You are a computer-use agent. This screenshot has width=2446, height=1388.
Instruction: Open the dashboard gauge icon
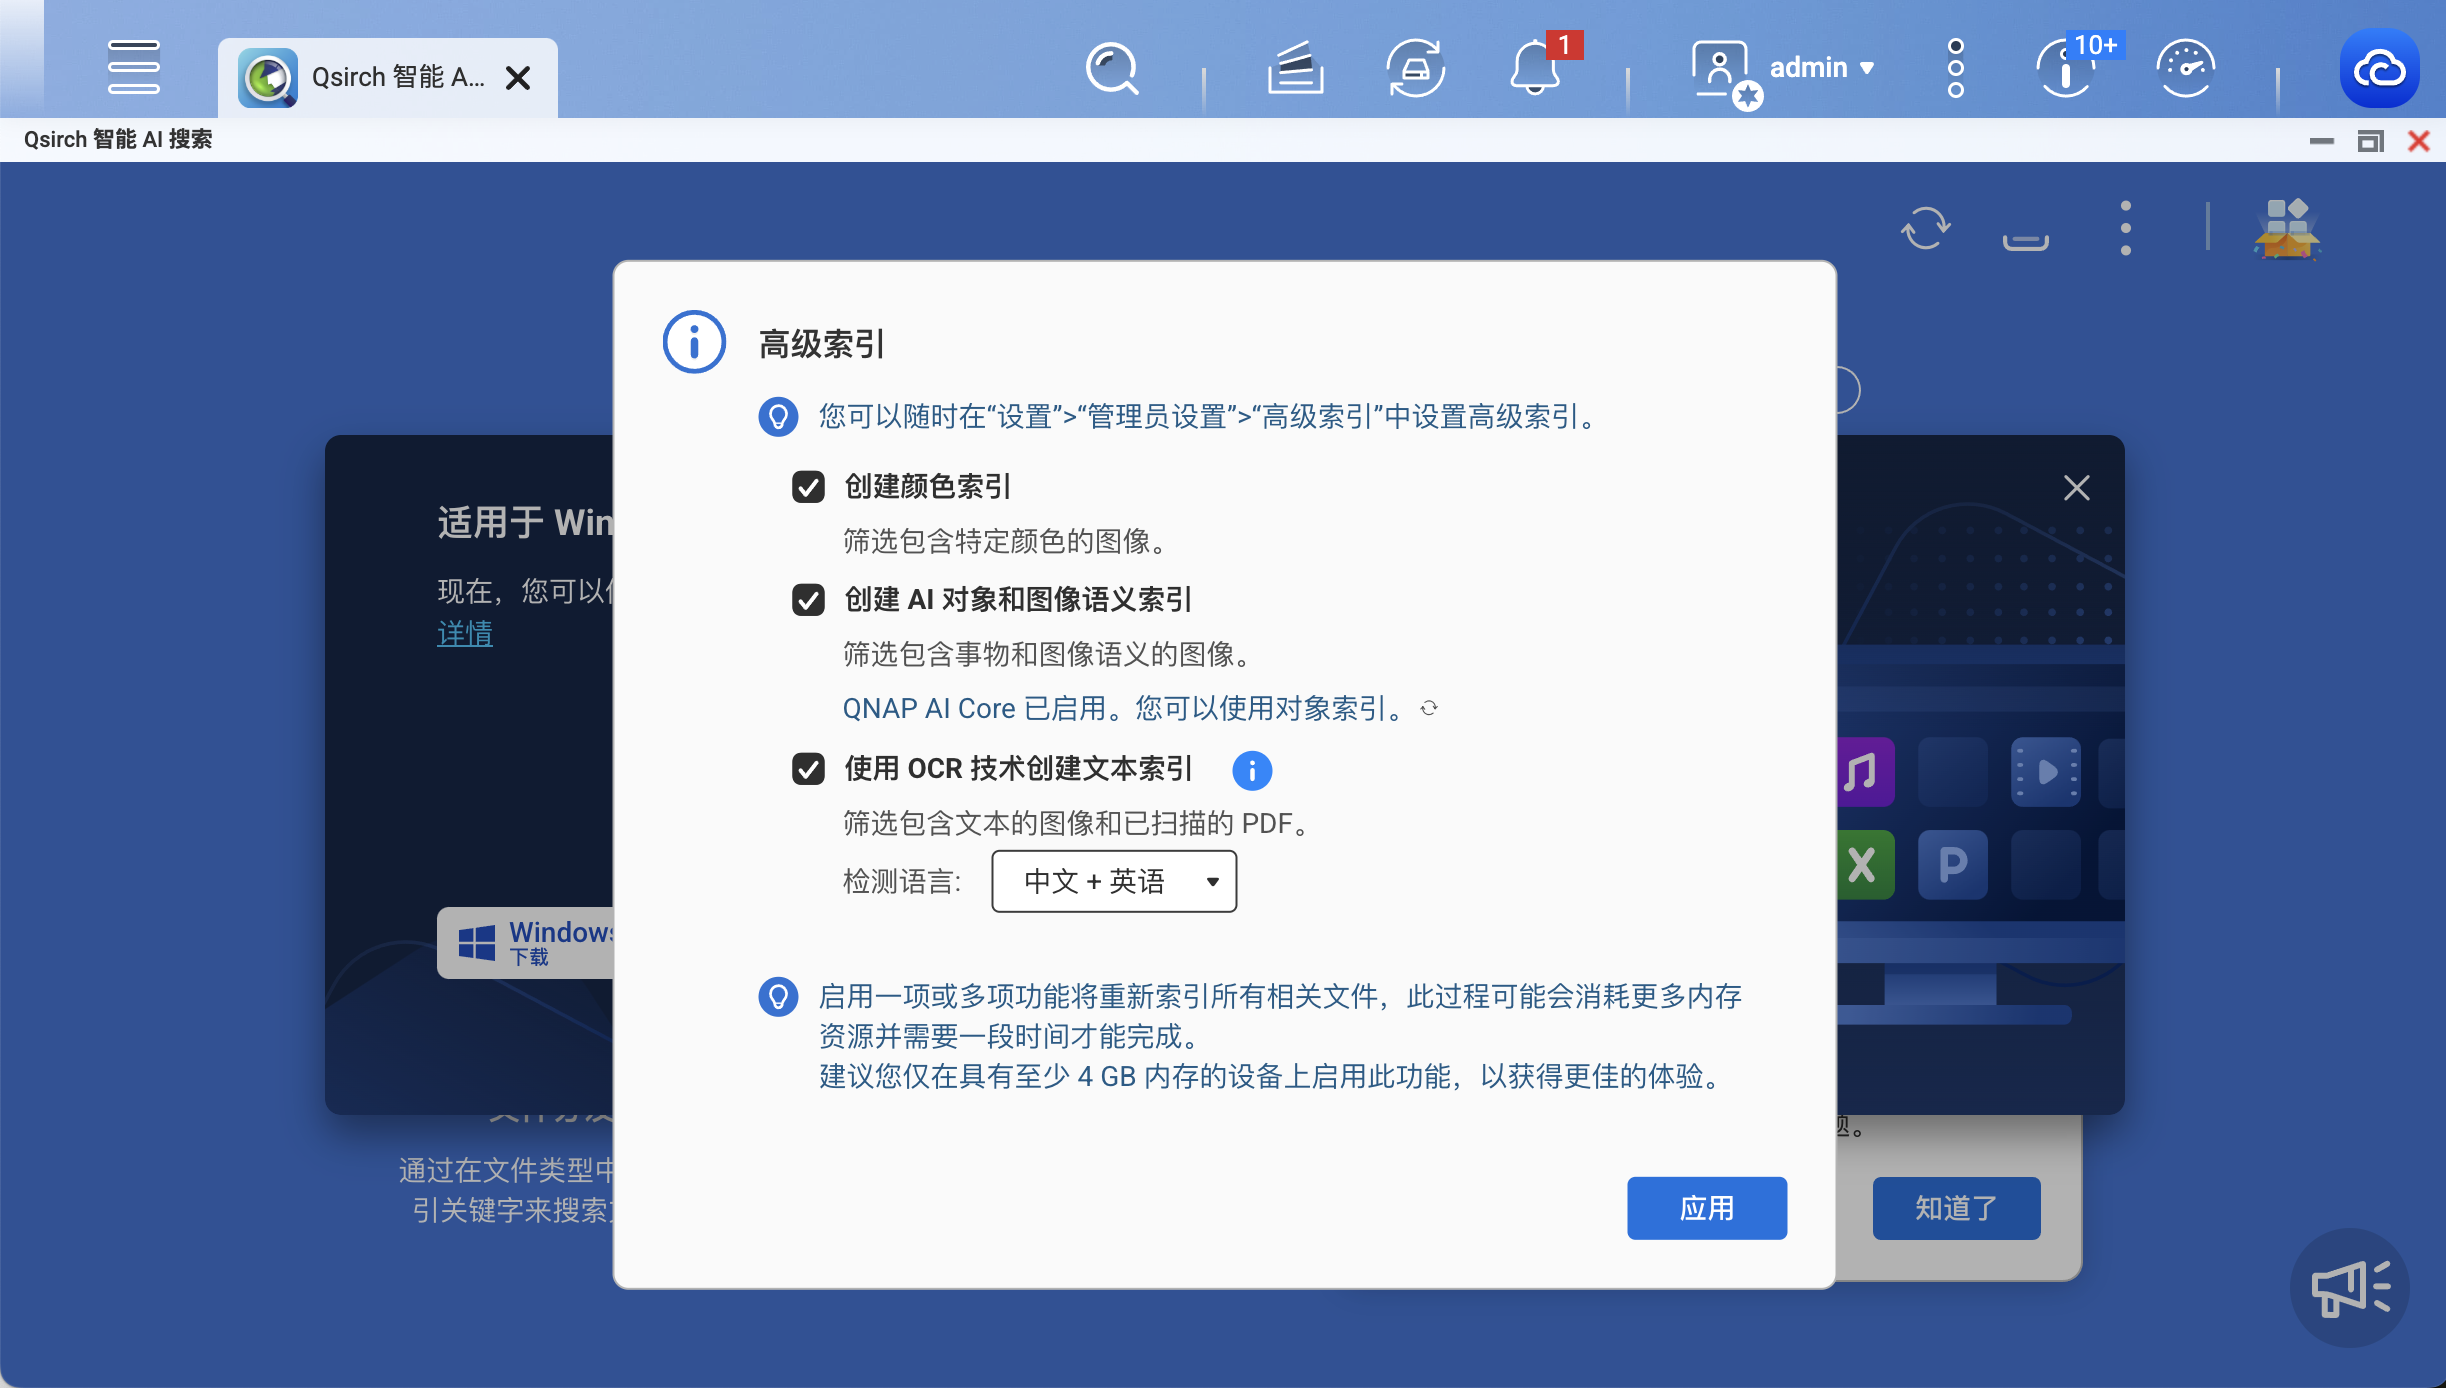[x=2185, y=68]
